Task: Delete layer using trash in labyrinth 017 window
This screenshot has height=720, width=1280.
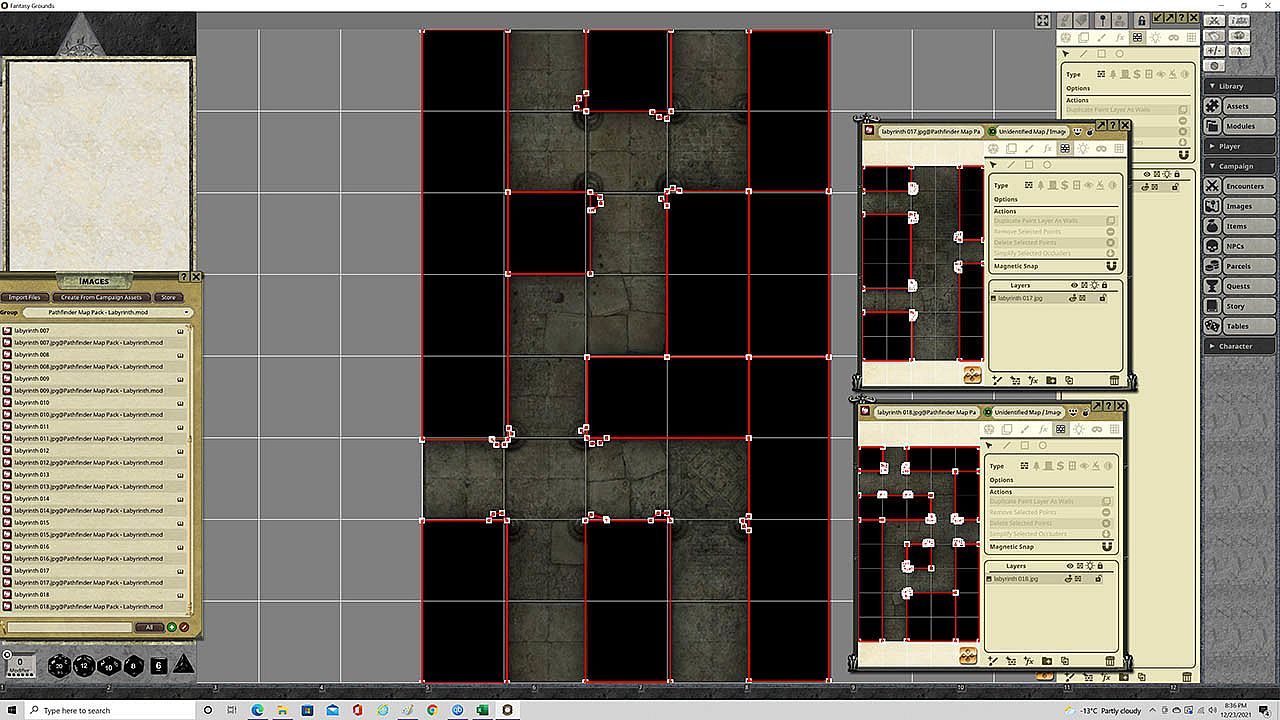Action: 1114,380
